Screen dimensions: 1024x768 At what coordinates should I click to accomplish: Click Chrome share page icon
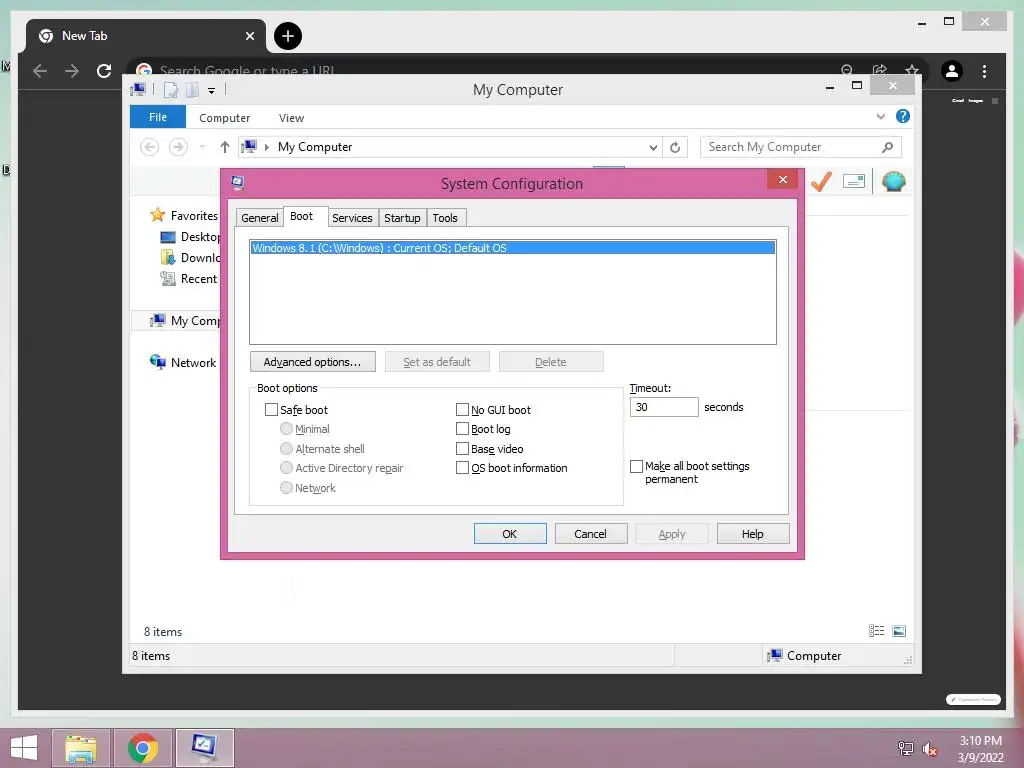pos(880,70)
